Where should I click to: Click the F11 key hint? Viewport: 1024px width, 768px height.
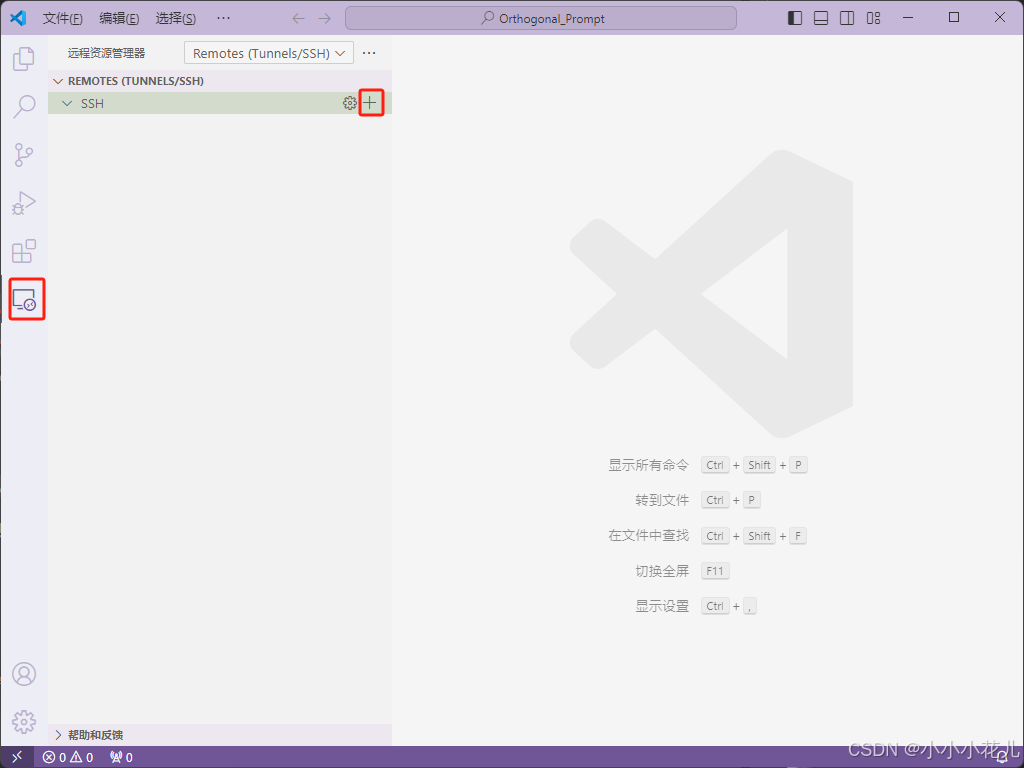tap(715, 571)
